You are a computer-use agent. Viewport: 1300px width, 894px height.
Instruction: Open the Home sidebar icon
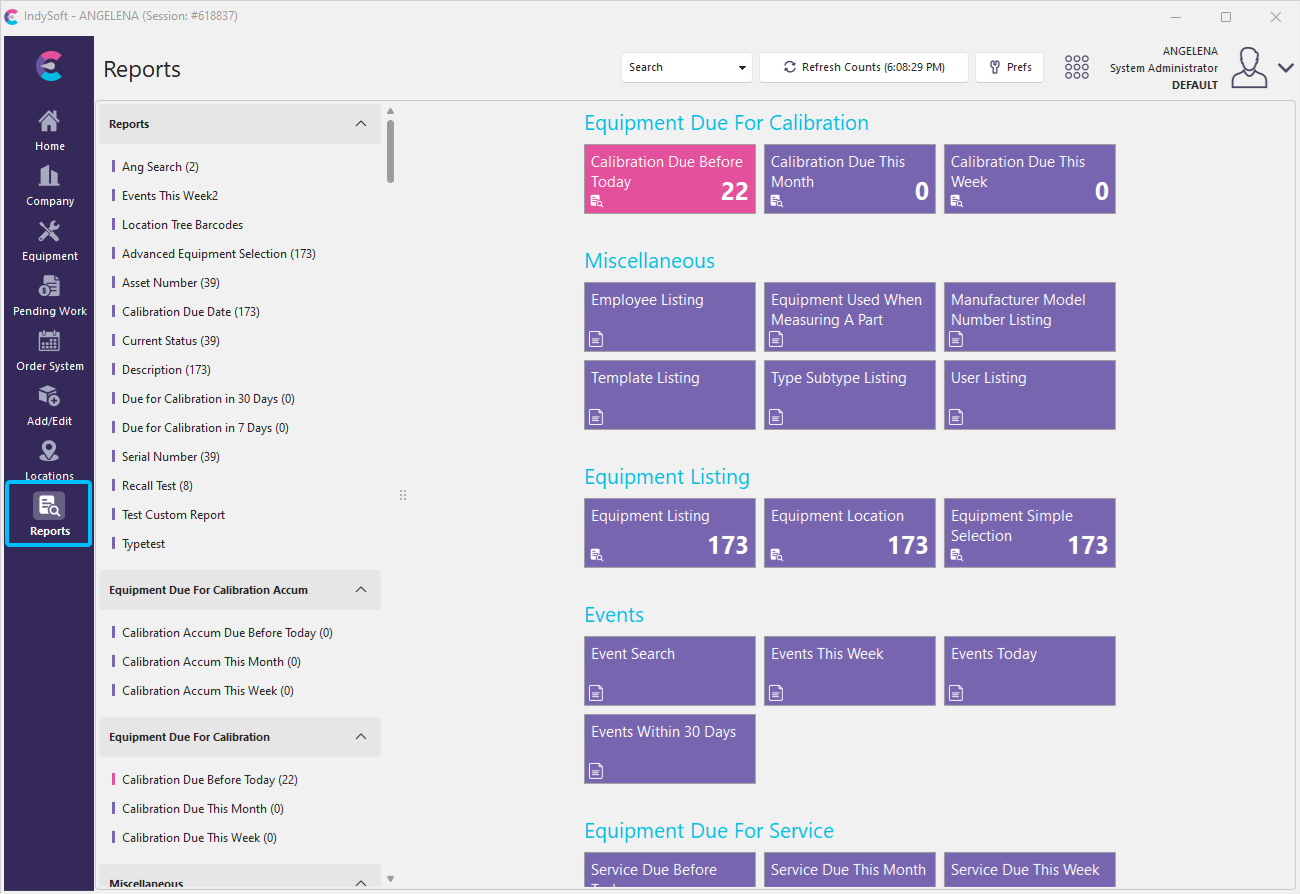[49, 131]
